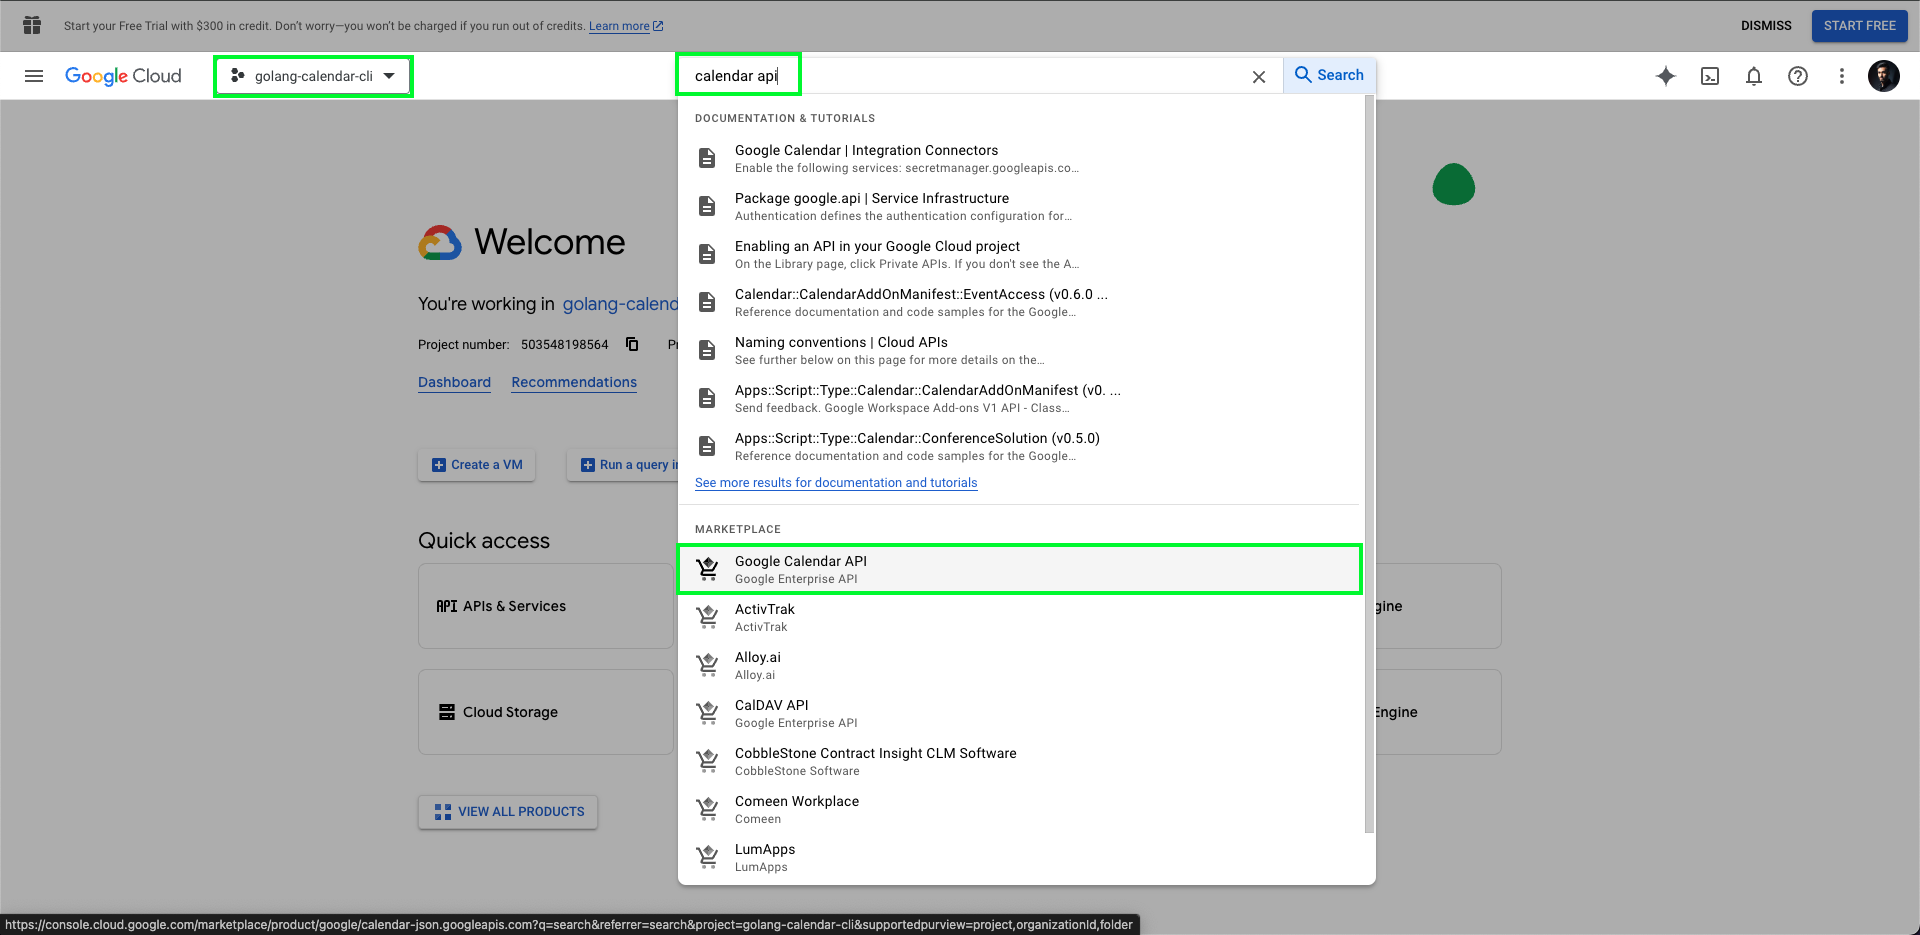Click VIEW ALL PRODUCTS button
This screenshot has width=1920, height=935.
click(x=508, y=812)
